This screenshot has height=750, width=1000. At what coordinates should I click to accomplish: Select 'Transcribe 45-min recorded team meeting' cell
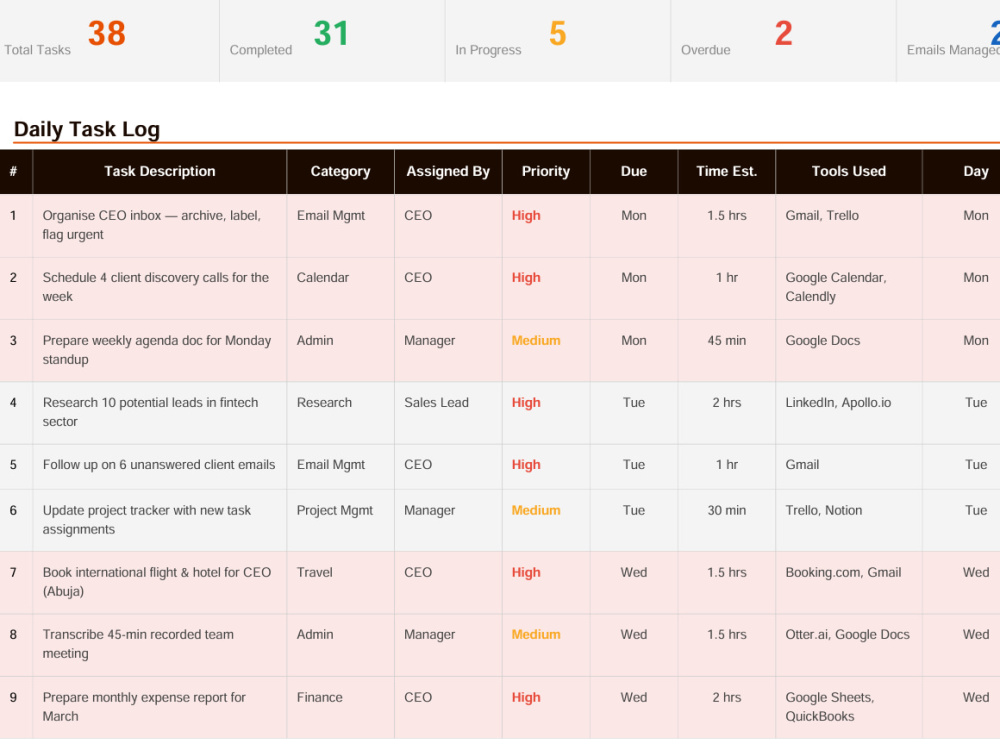(159, 645)
